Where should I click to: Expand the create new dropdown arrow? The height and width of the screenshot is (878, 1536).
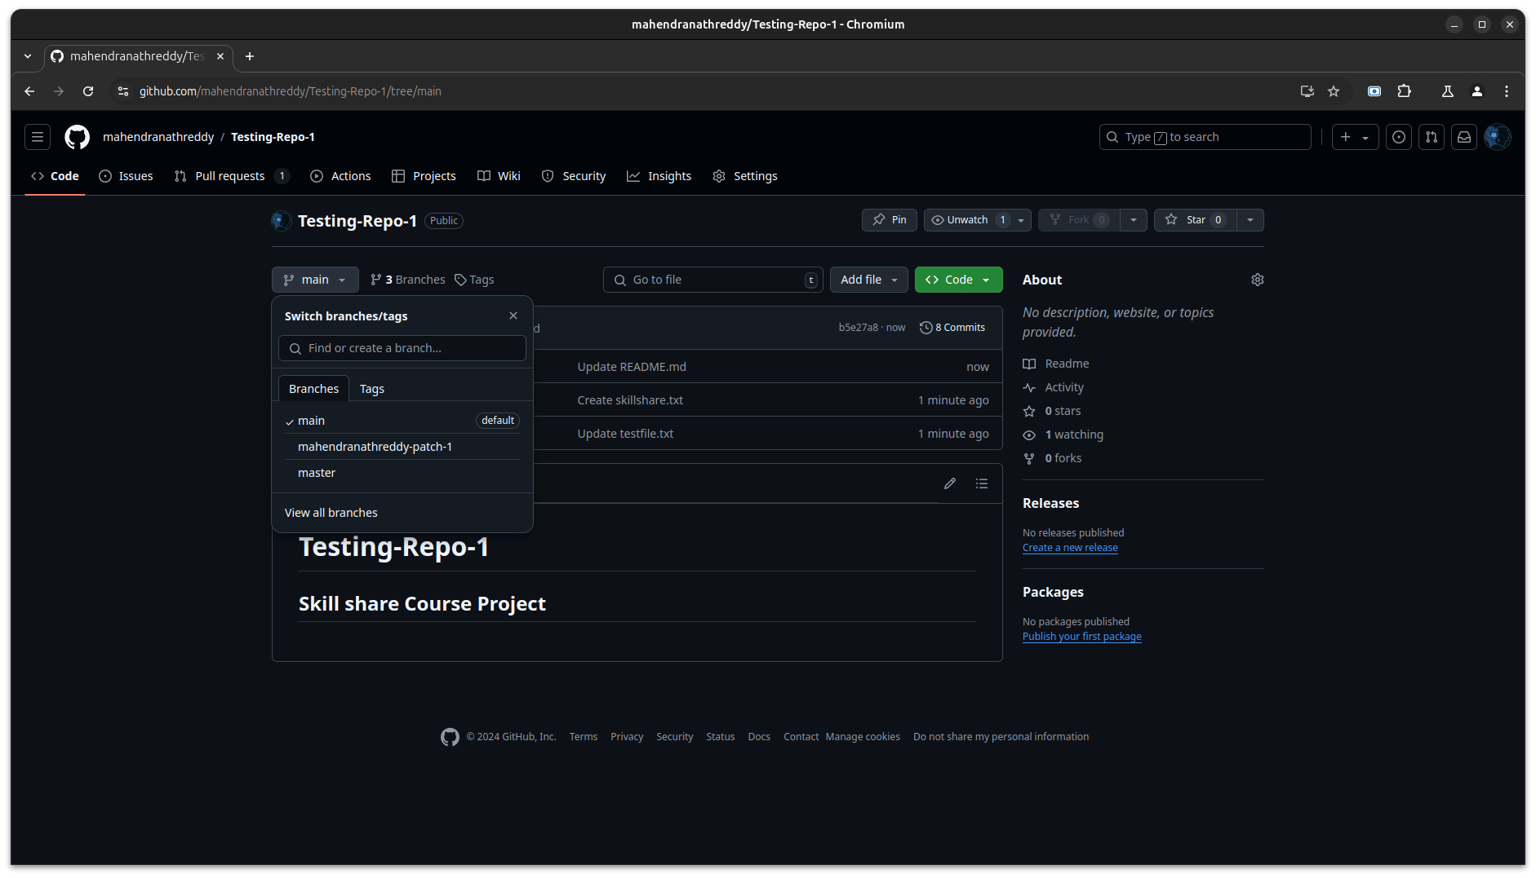pos(1366,137)
